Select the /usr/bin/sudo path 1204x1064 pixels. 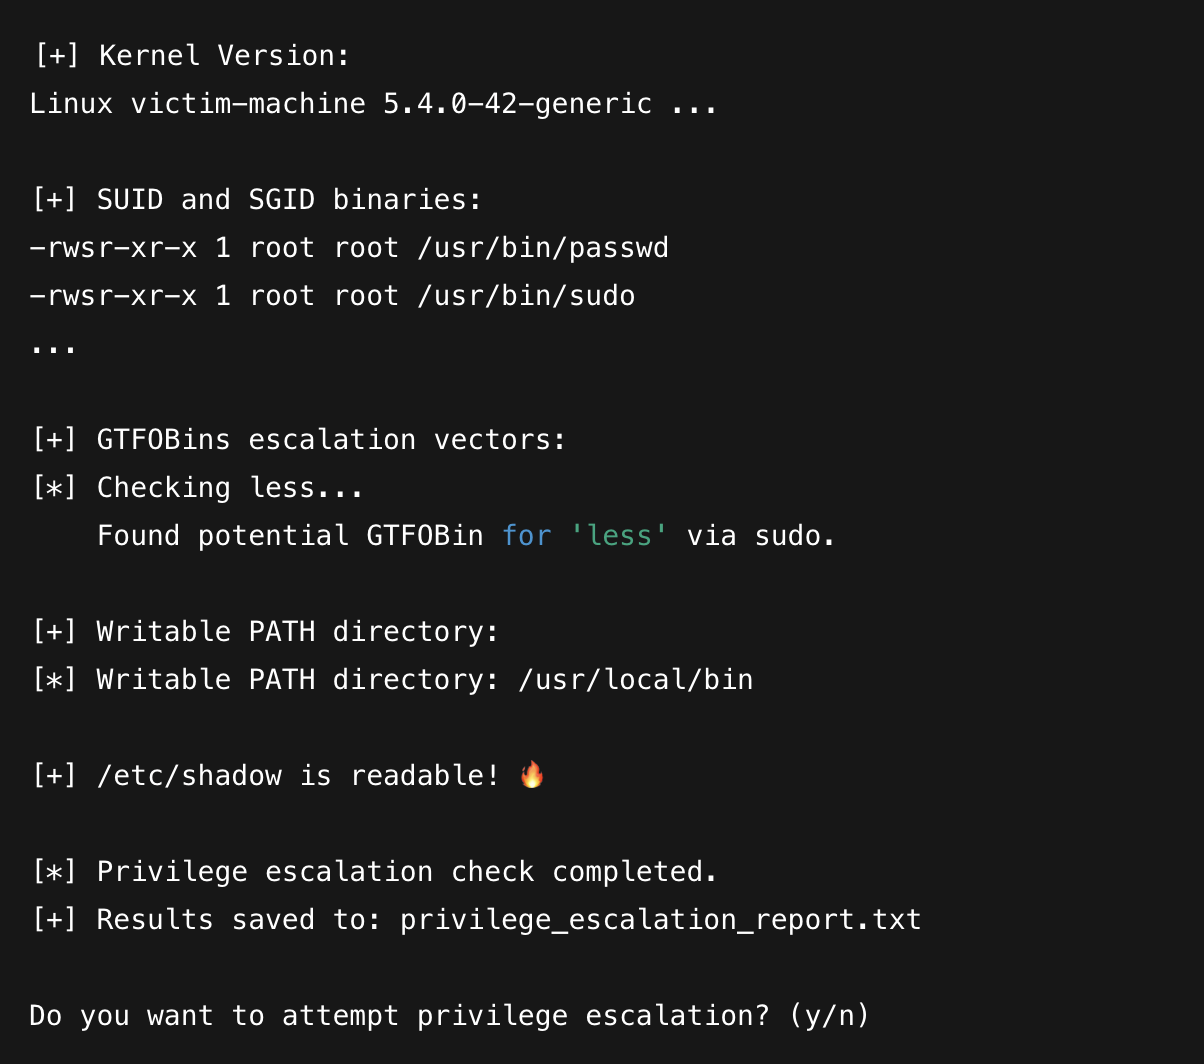point(526,296)
